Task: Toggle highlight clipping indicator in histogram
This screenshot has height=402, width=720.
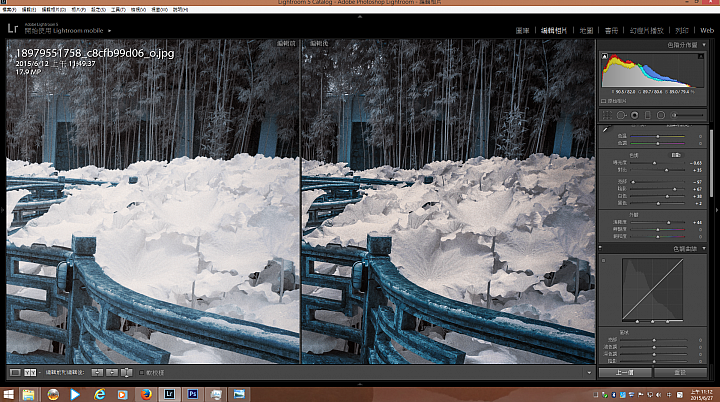Action: (x=701, y=56)
